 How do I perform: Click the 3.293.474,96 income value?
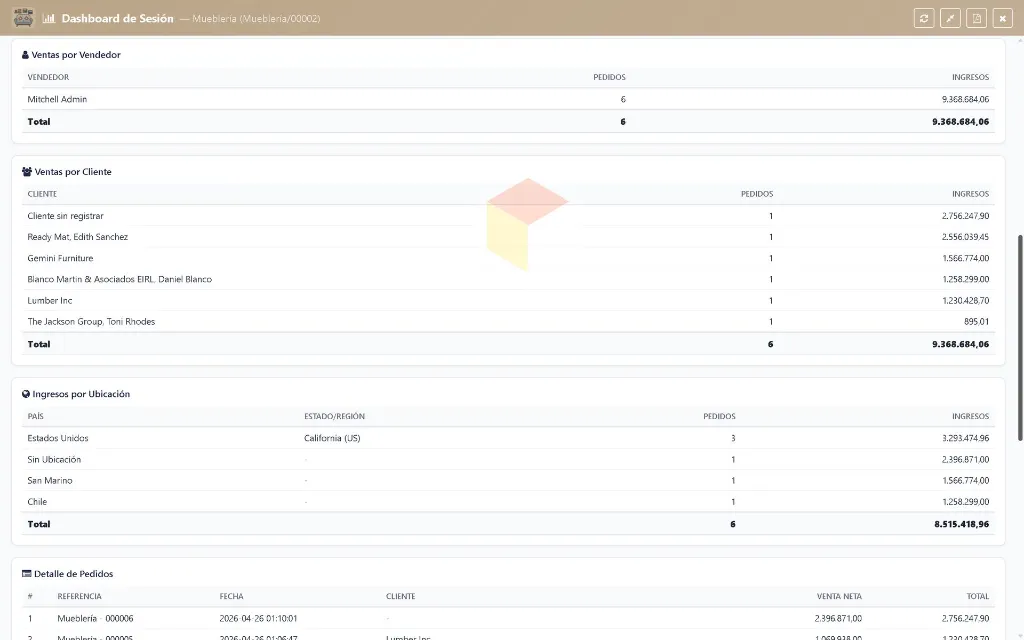tap(965, 438)
